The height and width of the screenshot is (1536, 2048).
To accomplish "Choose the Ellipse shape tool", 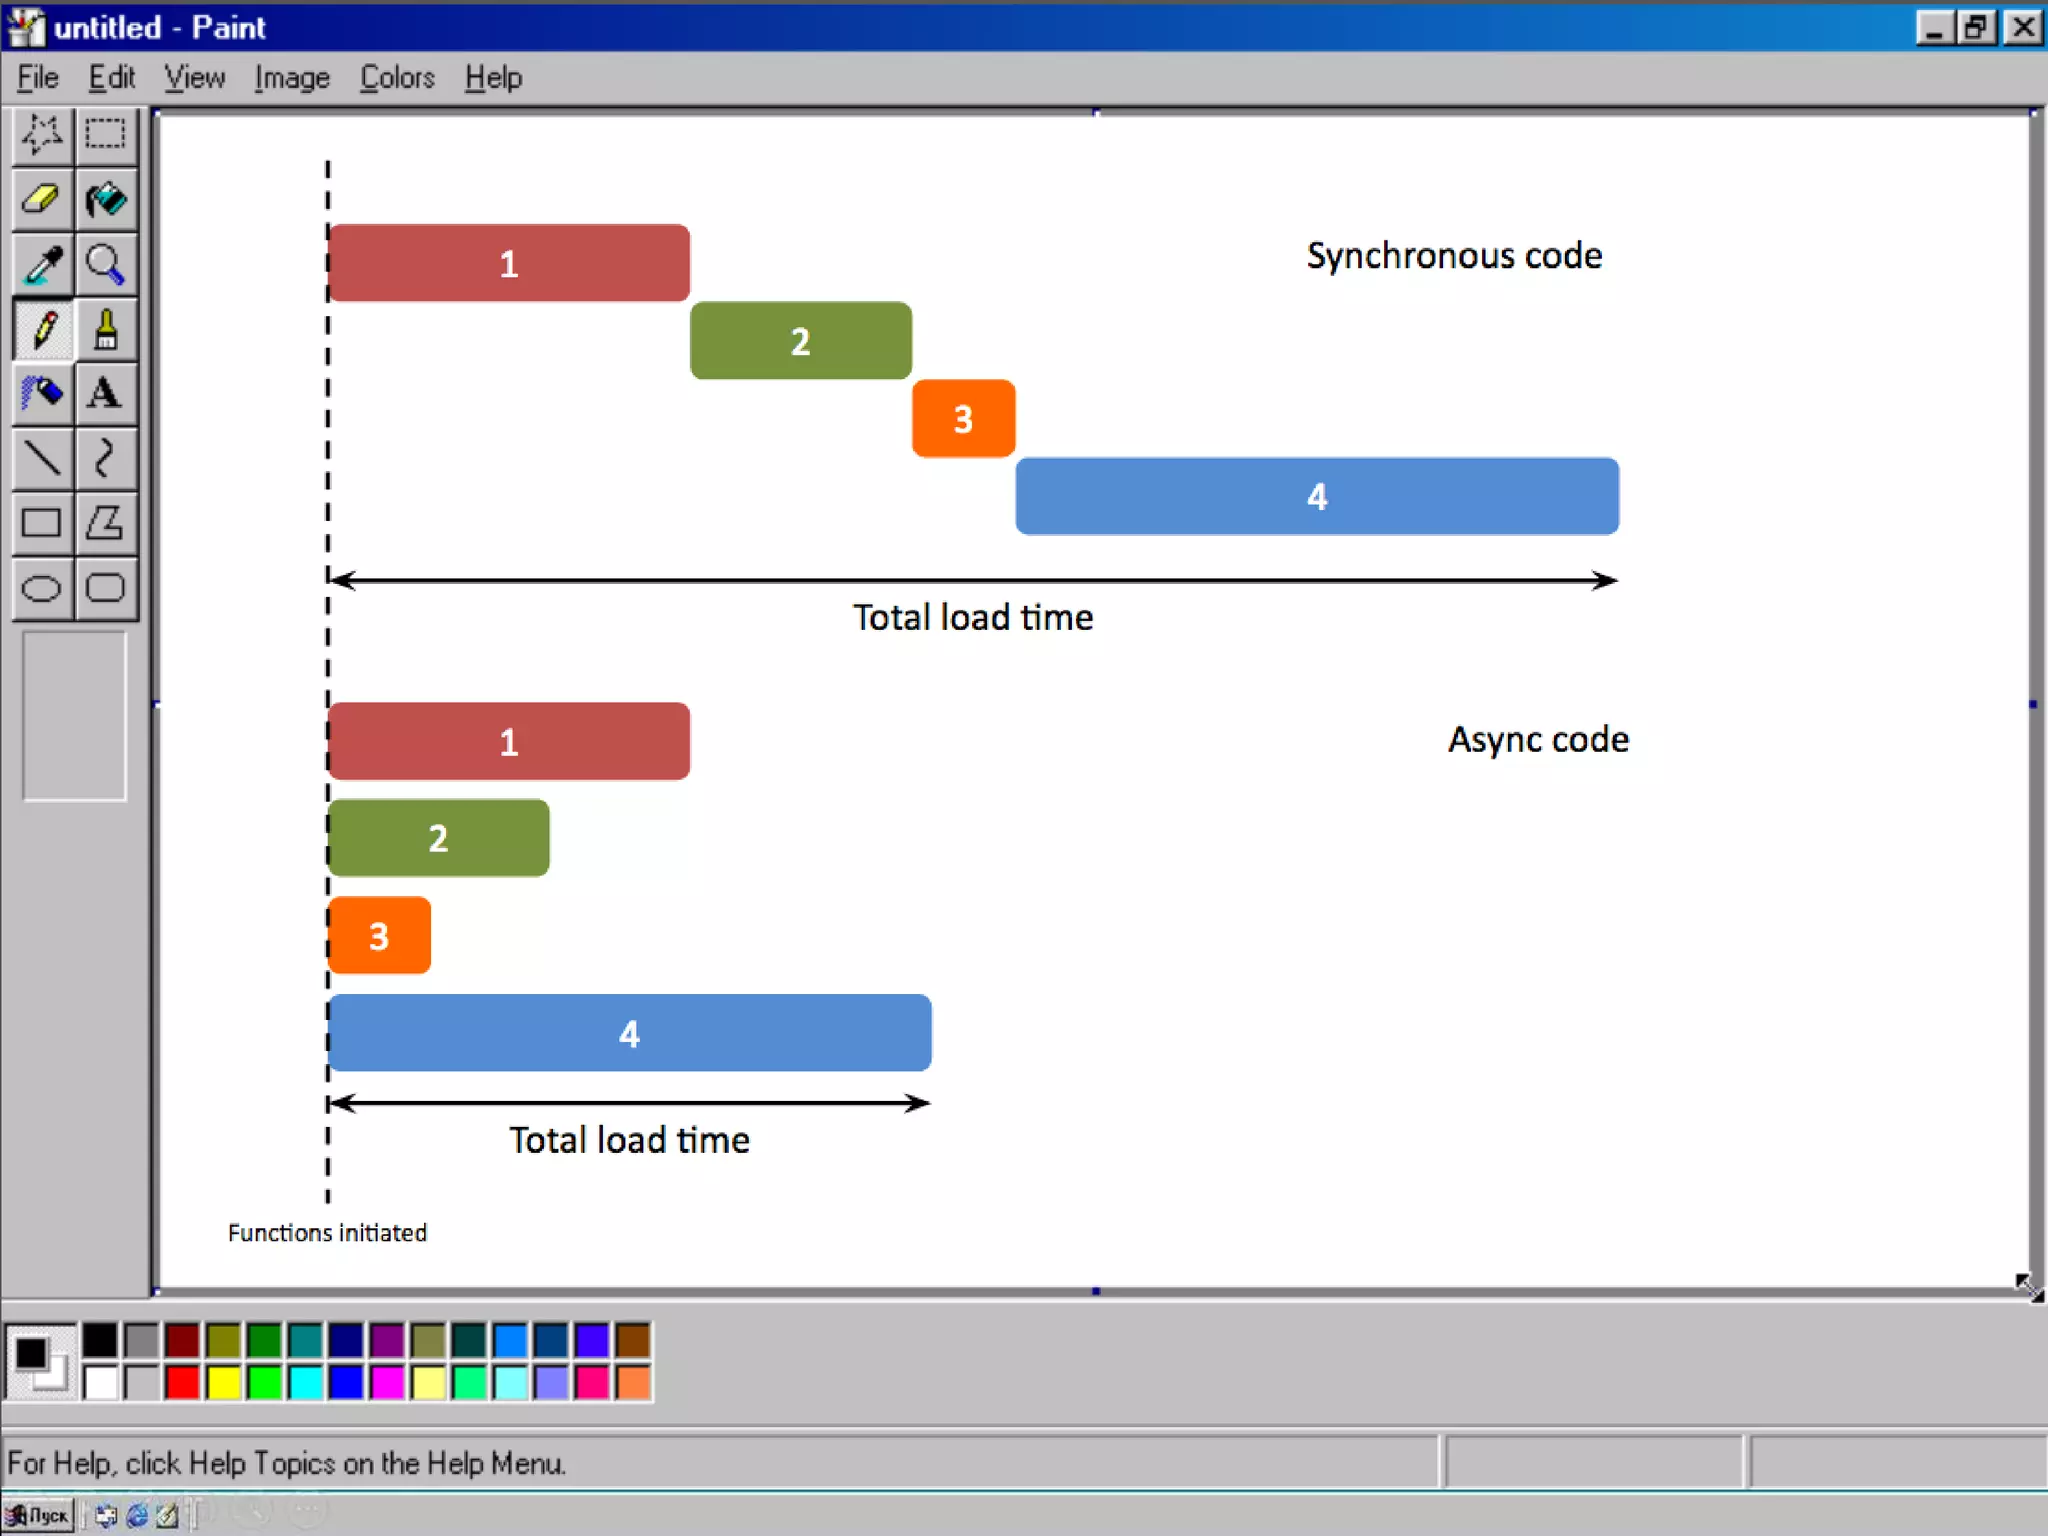I will (41, 588).
